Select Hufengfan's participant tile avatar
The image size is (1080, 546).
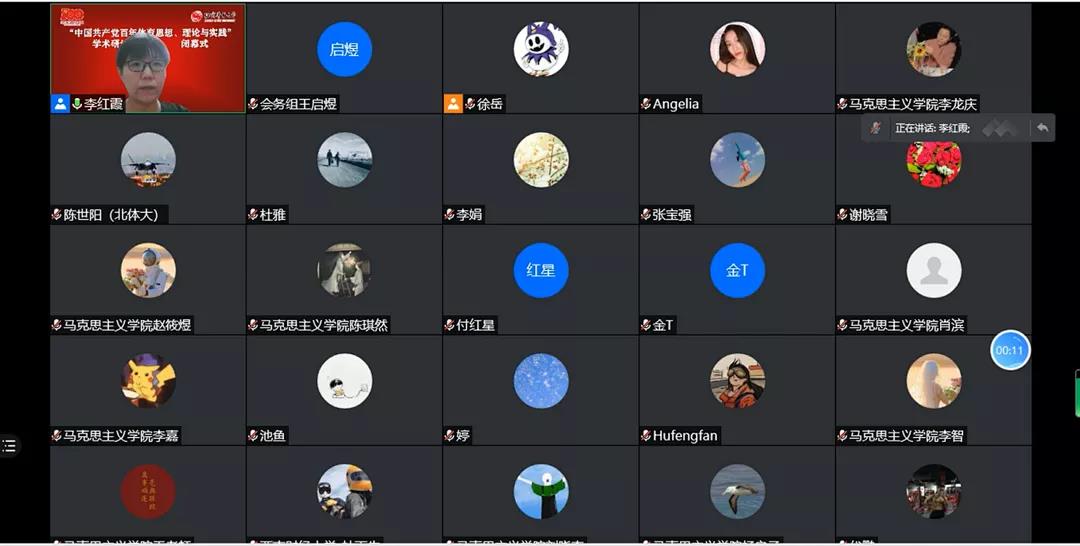(737, 381)
